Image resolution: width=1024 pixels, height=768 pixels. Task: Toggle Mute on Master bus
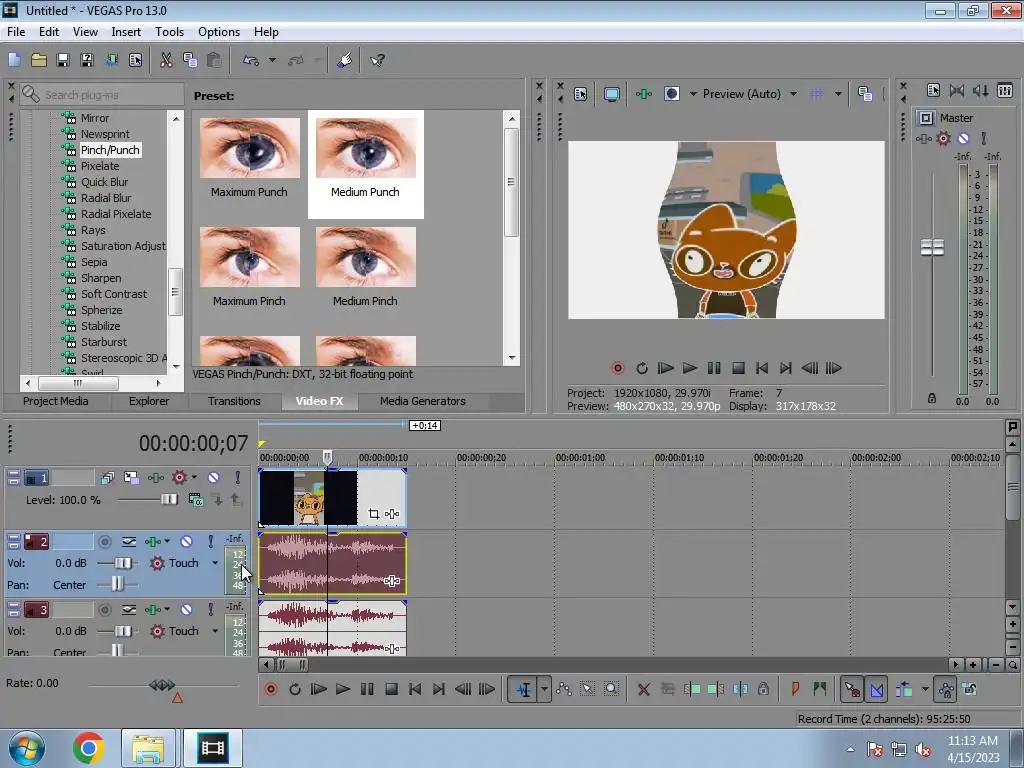click(x=963, y=138)
